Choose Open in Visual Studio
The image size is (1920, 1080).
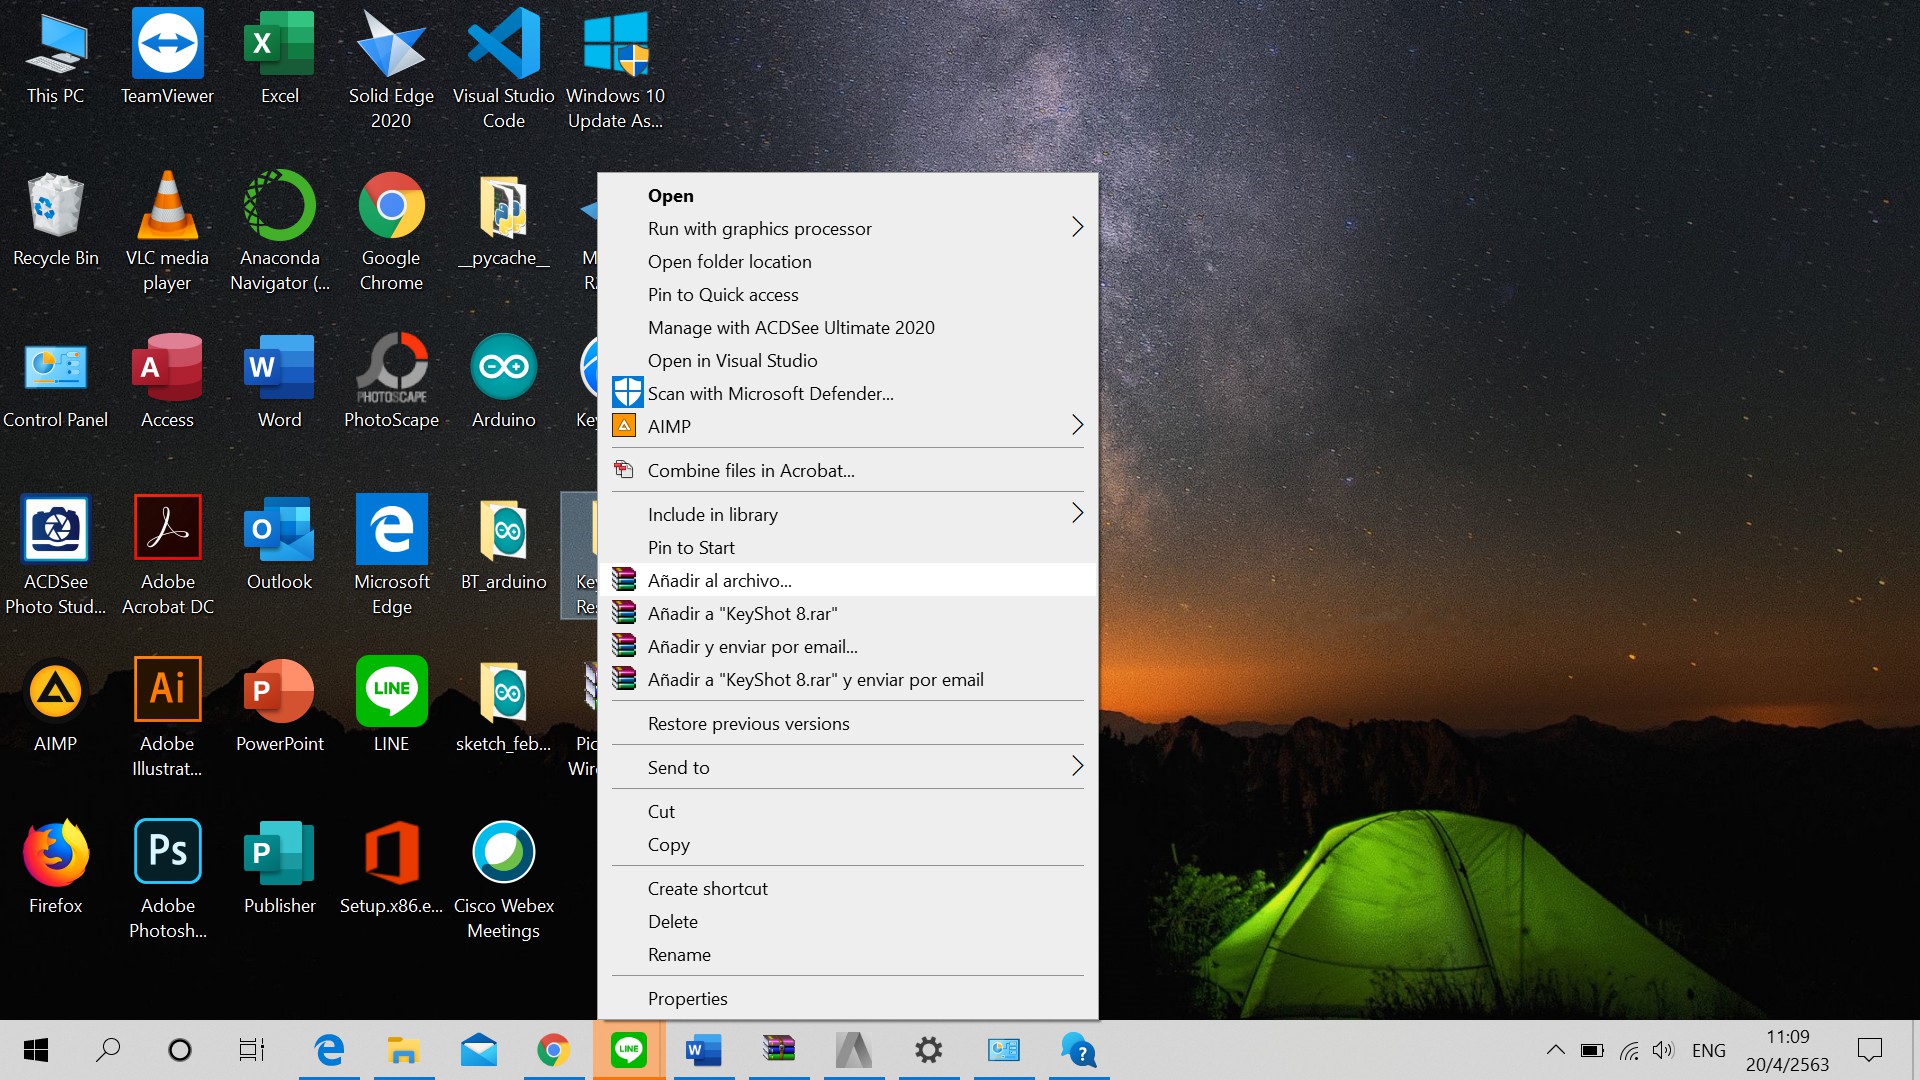pos(847,361)
